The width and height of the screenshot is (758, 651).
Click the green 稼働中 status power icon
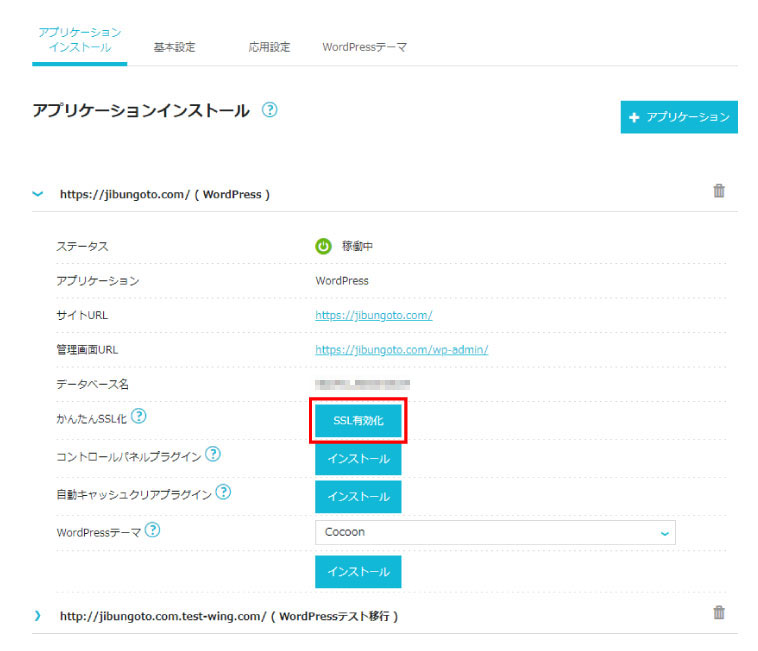(x=323, y=246)
